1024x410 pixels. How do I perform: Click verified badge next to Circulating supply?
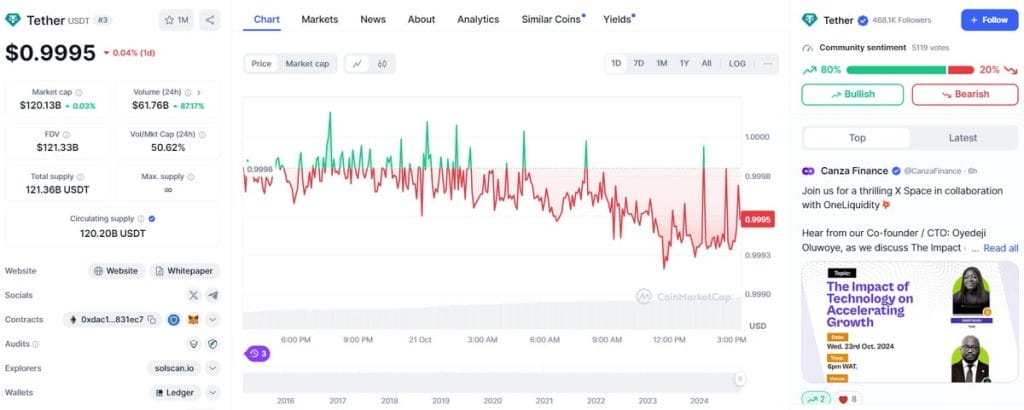(x=152, y=219)
